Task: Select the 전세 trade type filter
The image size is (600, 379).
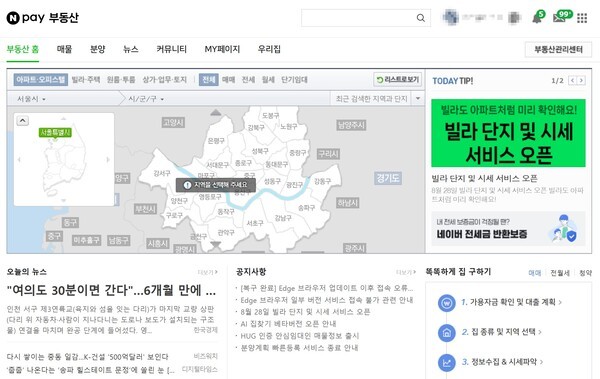Action: 248,80
